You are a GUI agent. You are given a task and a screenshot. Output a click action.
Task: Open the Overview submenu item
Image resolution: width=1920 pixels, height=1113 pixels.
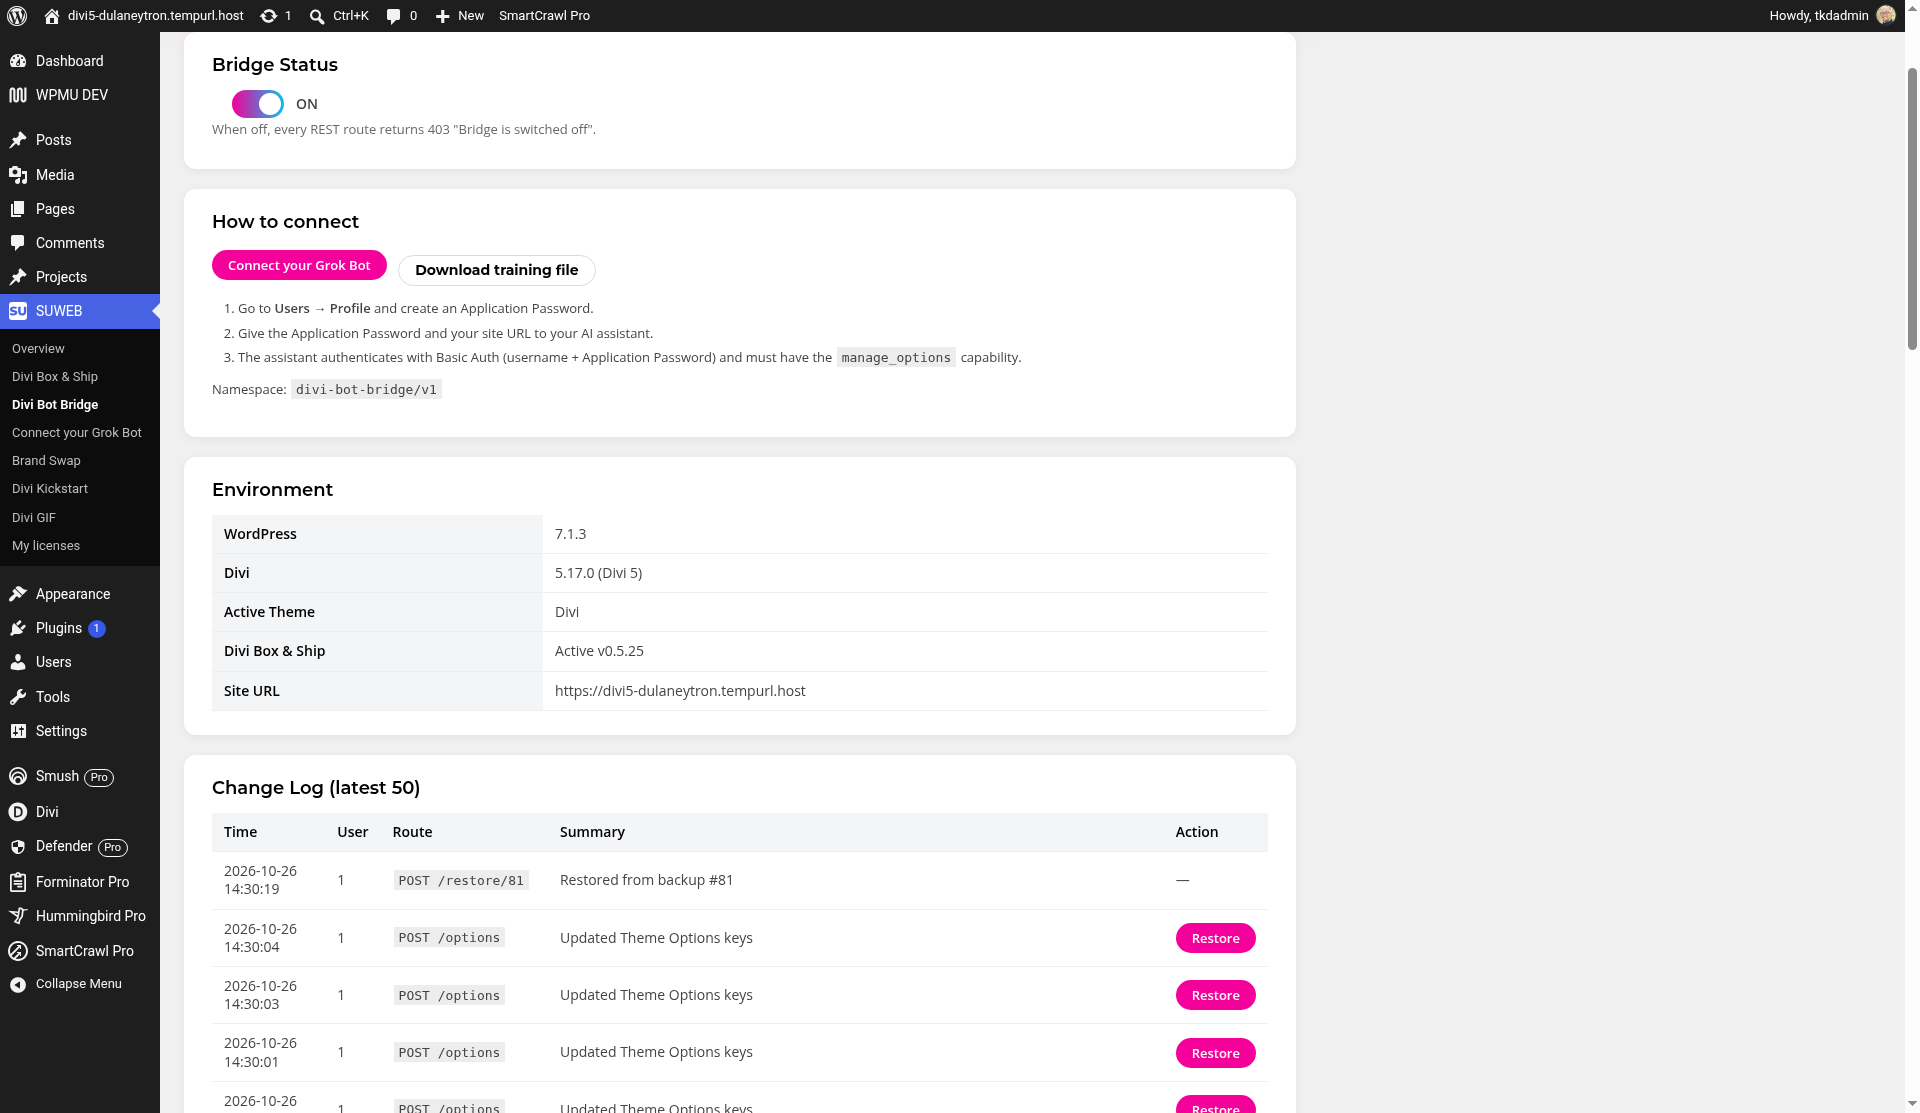pyautogui.click(x=38, y=349)
